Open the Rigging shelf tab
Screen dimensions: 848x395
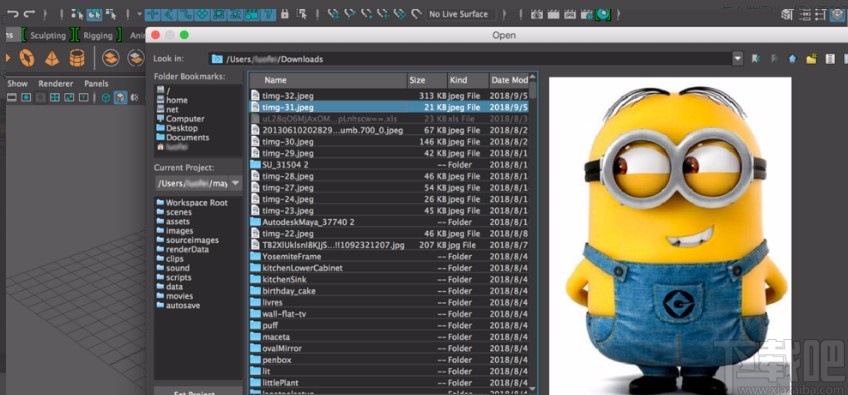pos(97,35)
